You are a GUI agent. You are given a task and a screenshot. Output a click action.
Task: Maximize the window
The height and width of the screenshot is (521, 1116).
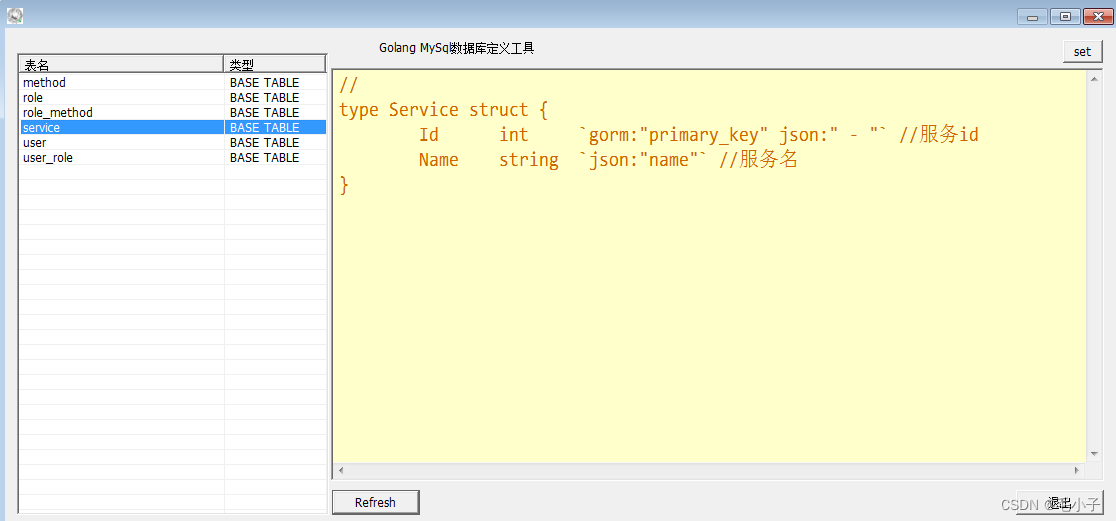(1065, 16)
